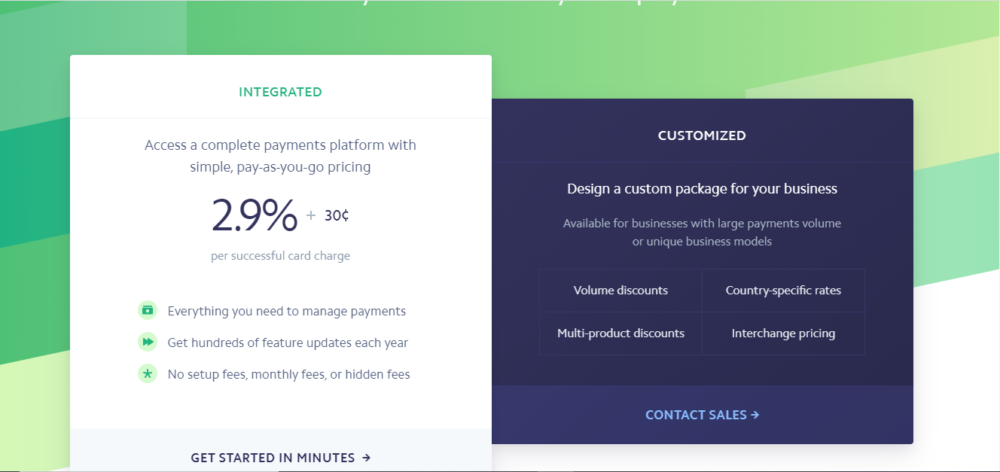The height and width of the screenshot is (472, 1000).
Task: Click the green payments icon beside 'Everything you need'
Action: coord(148,311)
